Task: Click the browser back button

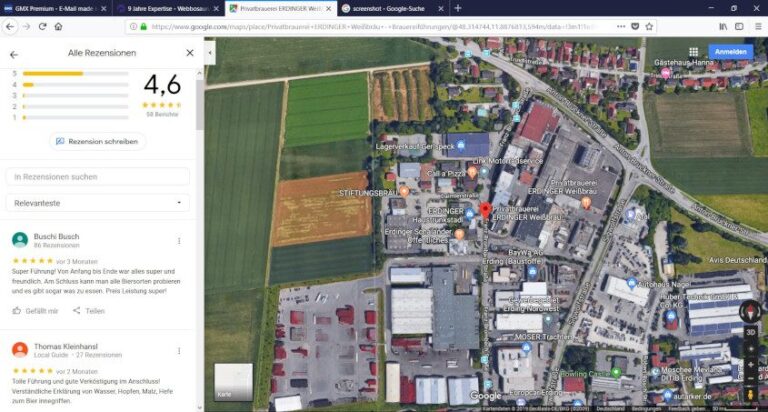Action: tap(10, 27)
